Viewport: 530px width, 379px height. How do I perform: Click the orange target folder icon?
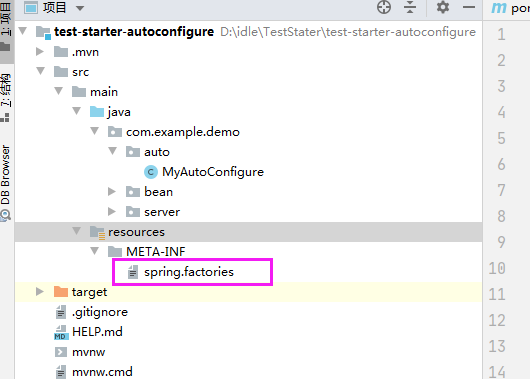point(61,292)
